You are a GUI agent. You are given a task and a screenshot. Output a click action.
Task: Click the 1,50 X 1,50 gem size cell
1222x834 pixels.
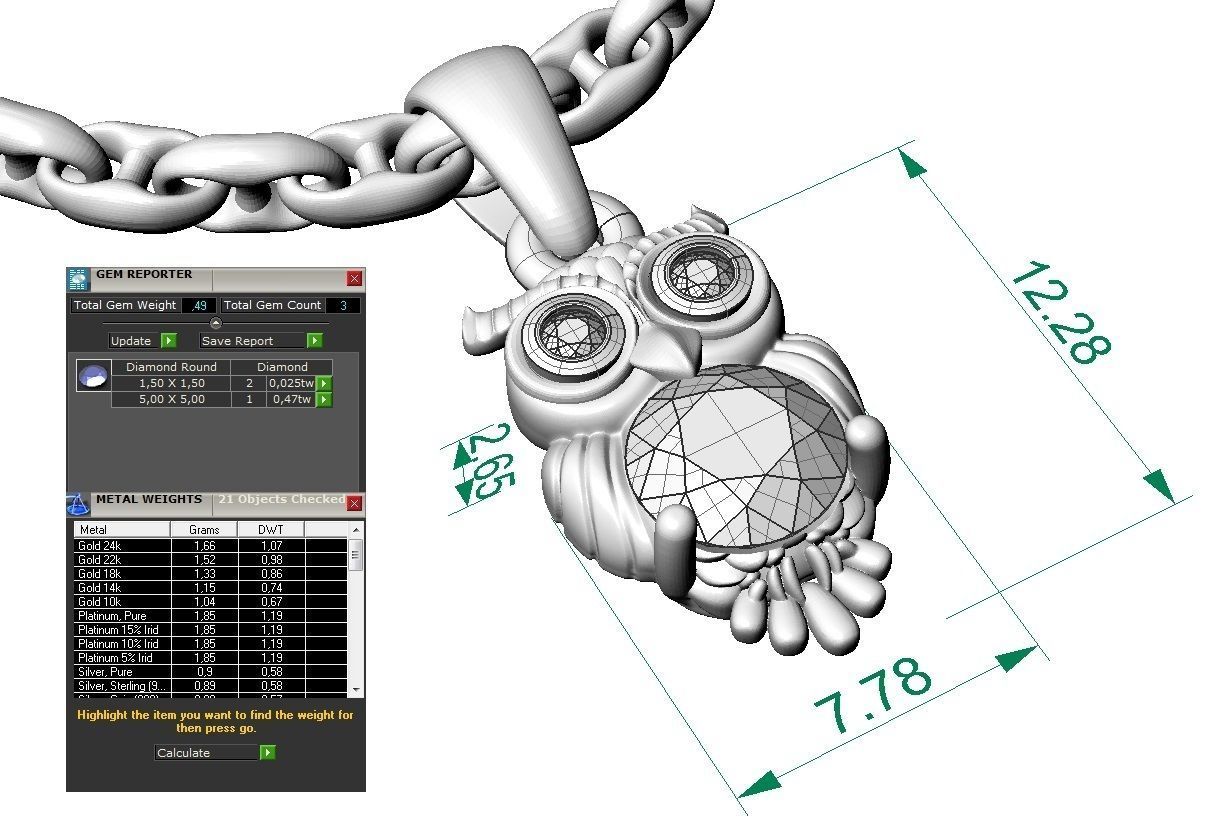tap(171, 384)
